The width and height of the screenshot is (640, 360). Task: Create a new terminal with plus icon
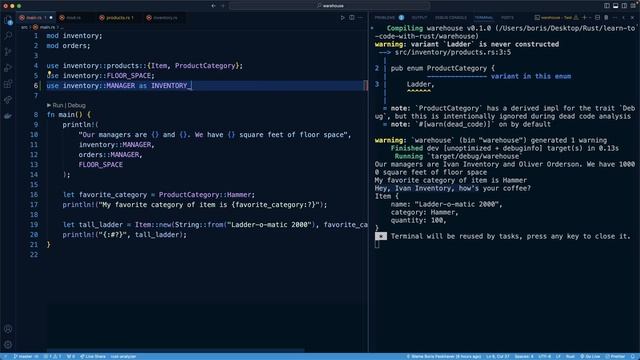click(584, 18)
